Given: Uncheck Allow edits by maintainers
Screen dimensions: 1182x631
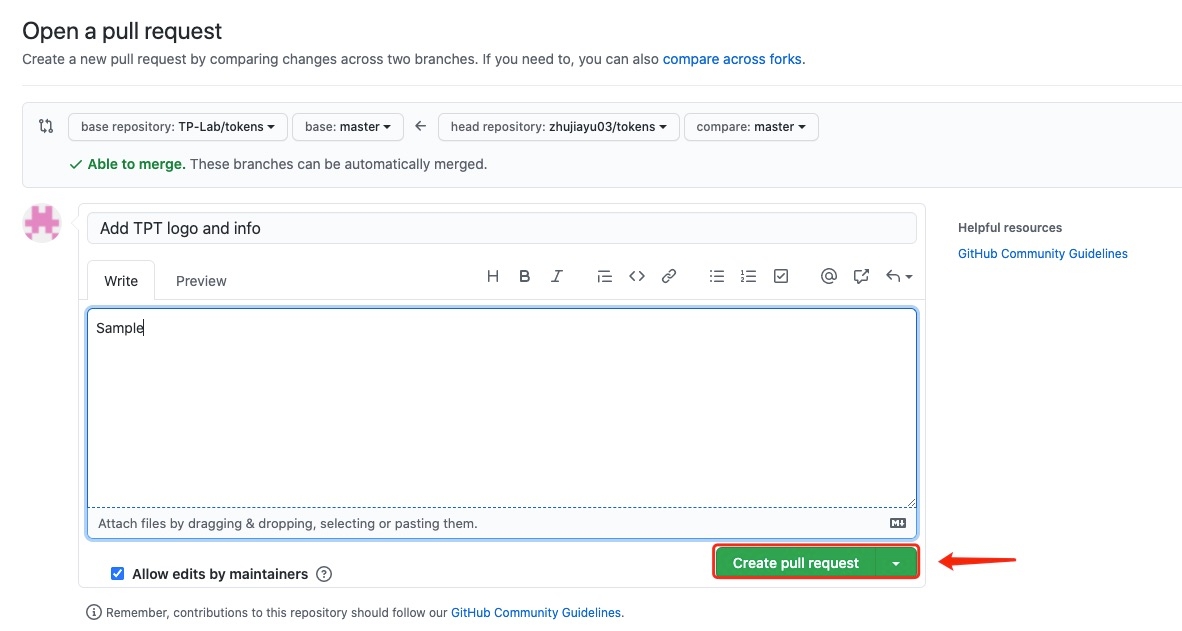Looking at the screenshot, I should coord(118,574).
